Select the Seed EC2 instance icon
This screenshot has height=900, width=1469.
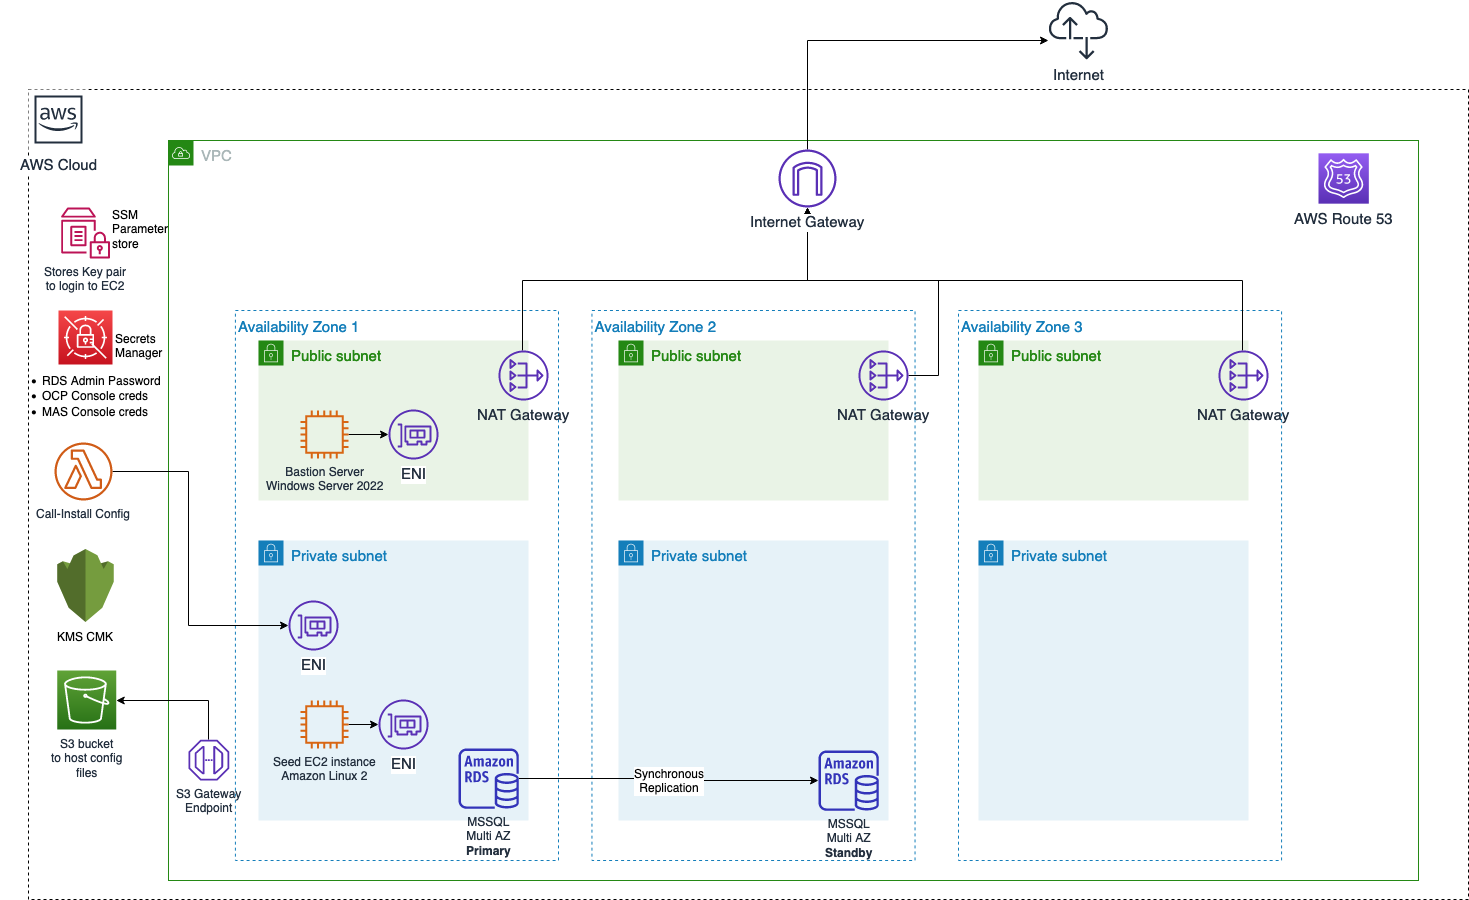pyautogui.click(x=324, y=725)
